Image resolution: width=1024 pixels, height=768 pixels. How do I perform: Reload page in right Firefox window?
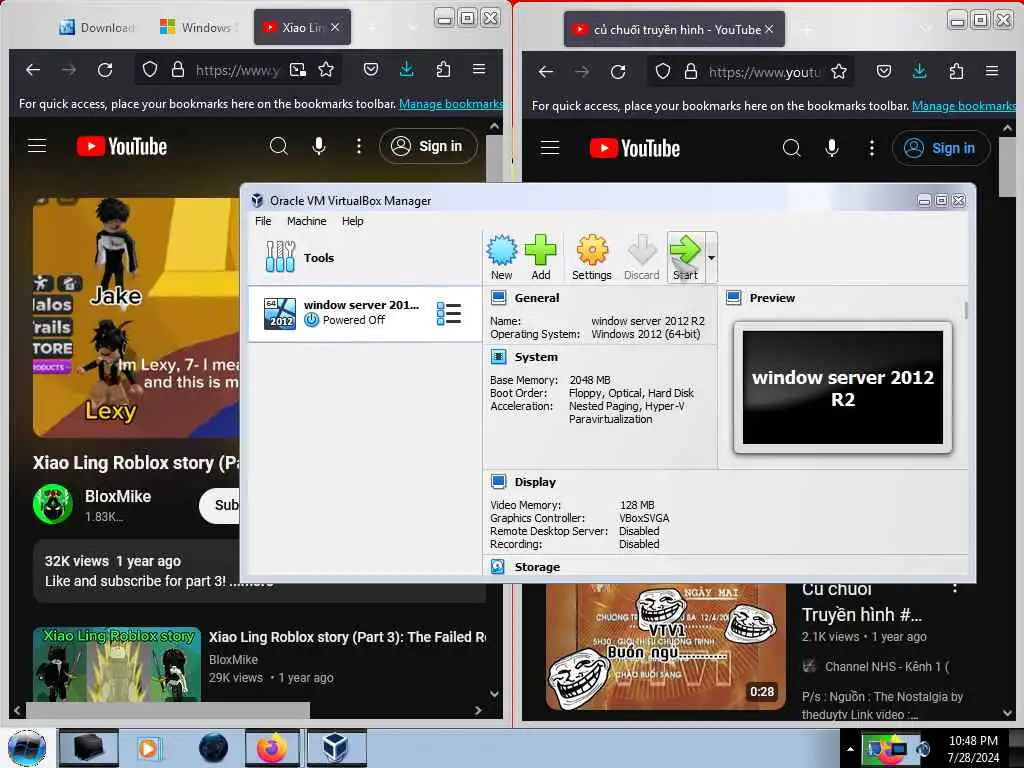[x=618, y=71]
